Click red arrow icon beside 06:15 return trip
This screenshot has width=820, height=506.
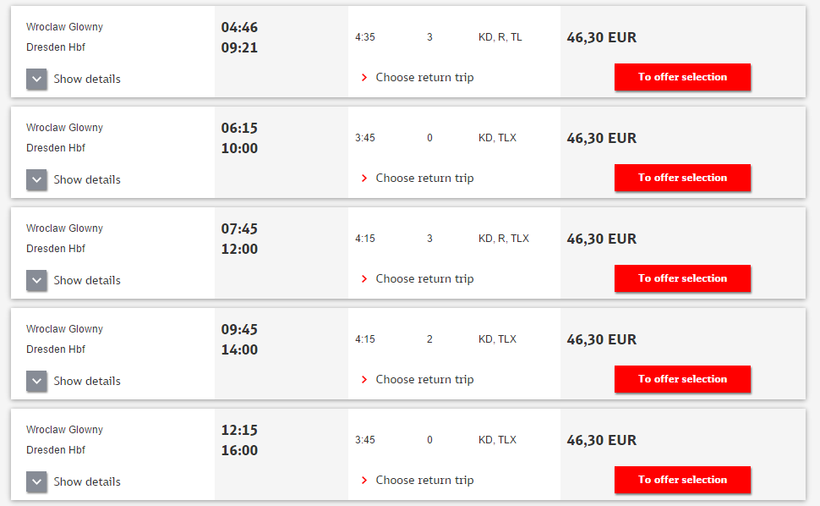point(365,179)
